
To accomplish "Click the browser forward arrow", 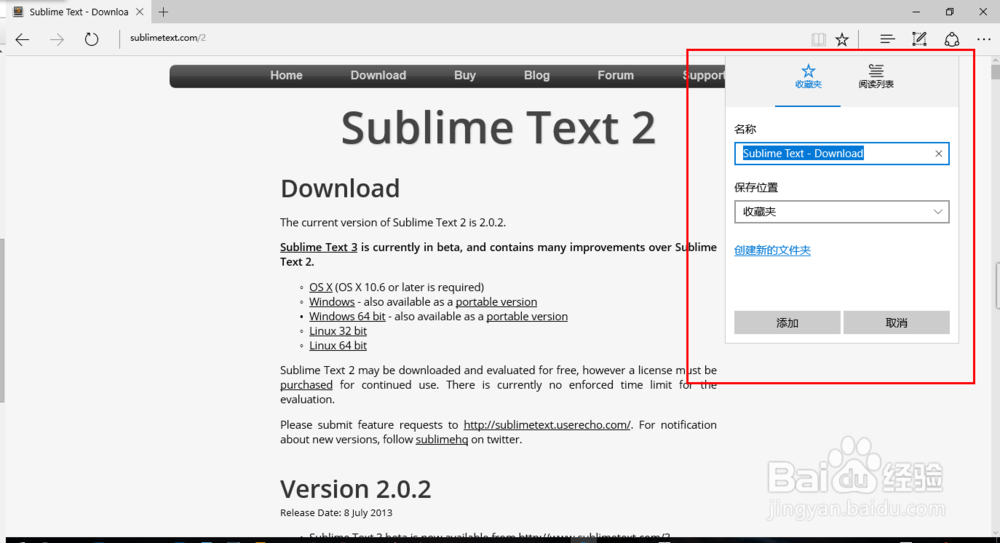I will coord(57,40).
